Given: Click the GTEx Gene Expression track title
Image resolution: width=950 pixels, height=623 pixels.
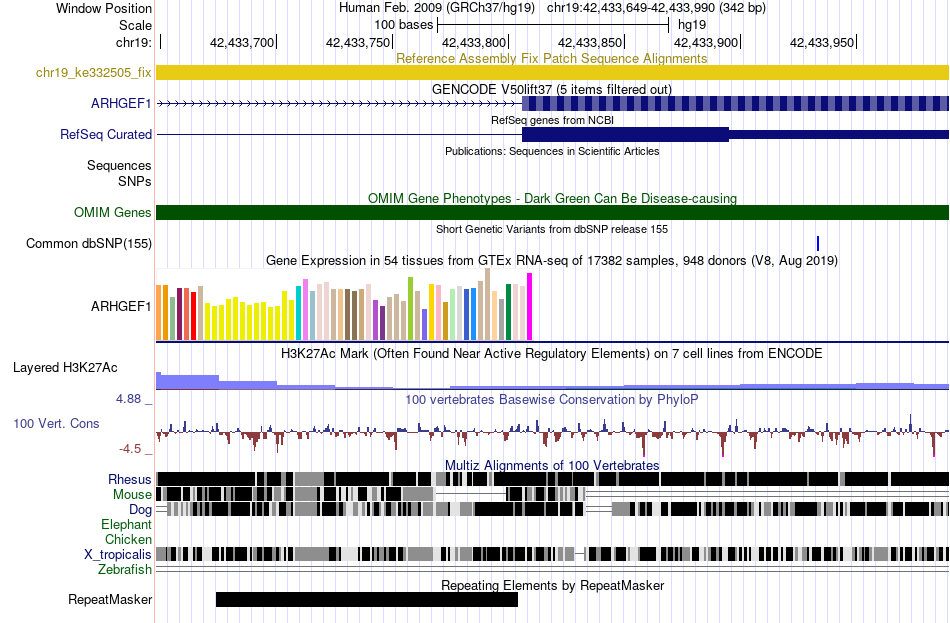Looking at the screenshot, I should click(552, 261).
